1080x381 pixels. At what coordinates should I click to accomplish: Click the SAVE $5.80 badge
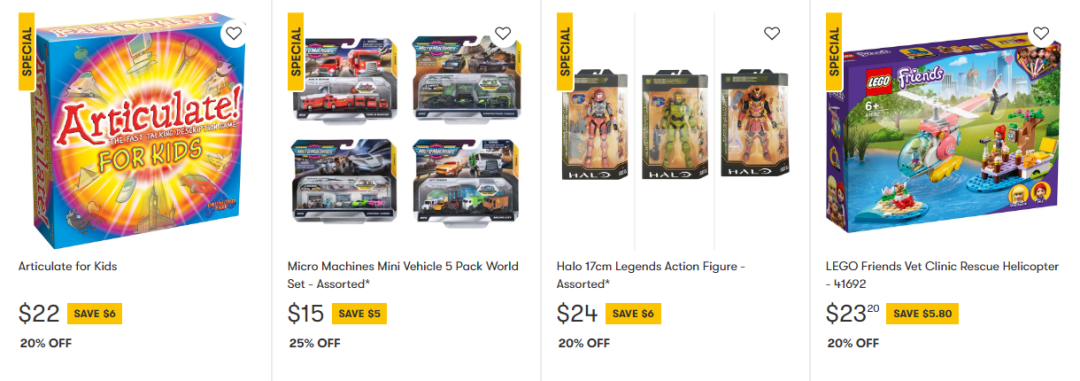[x=922, y=313]
